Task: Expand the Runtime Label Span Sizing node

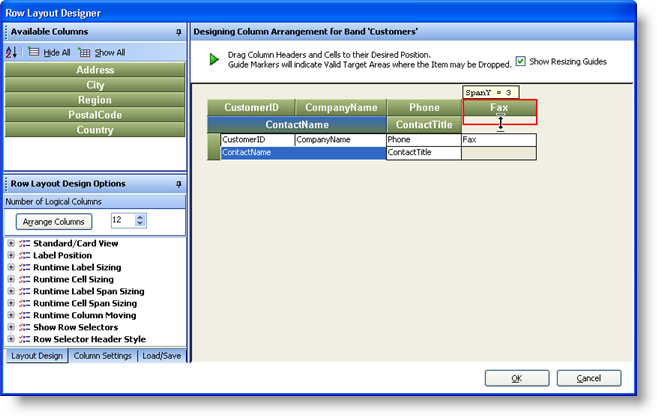Action: click(x=11, y=291)
